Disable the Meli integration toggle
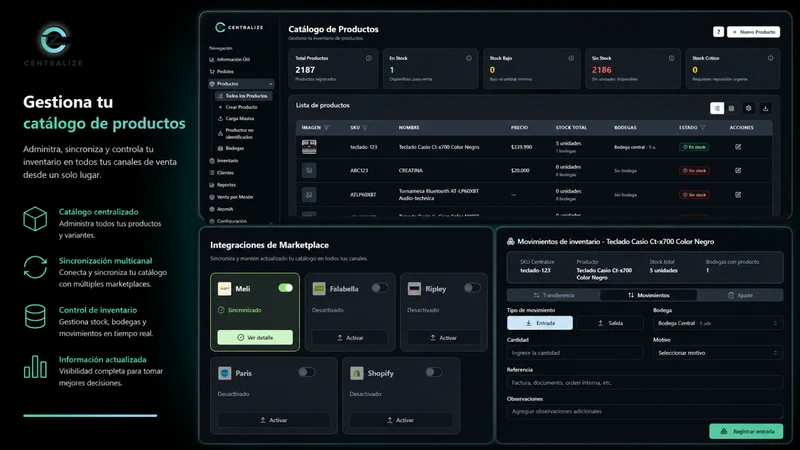Viewport: 800px width, 450px height. click(286, 288)
